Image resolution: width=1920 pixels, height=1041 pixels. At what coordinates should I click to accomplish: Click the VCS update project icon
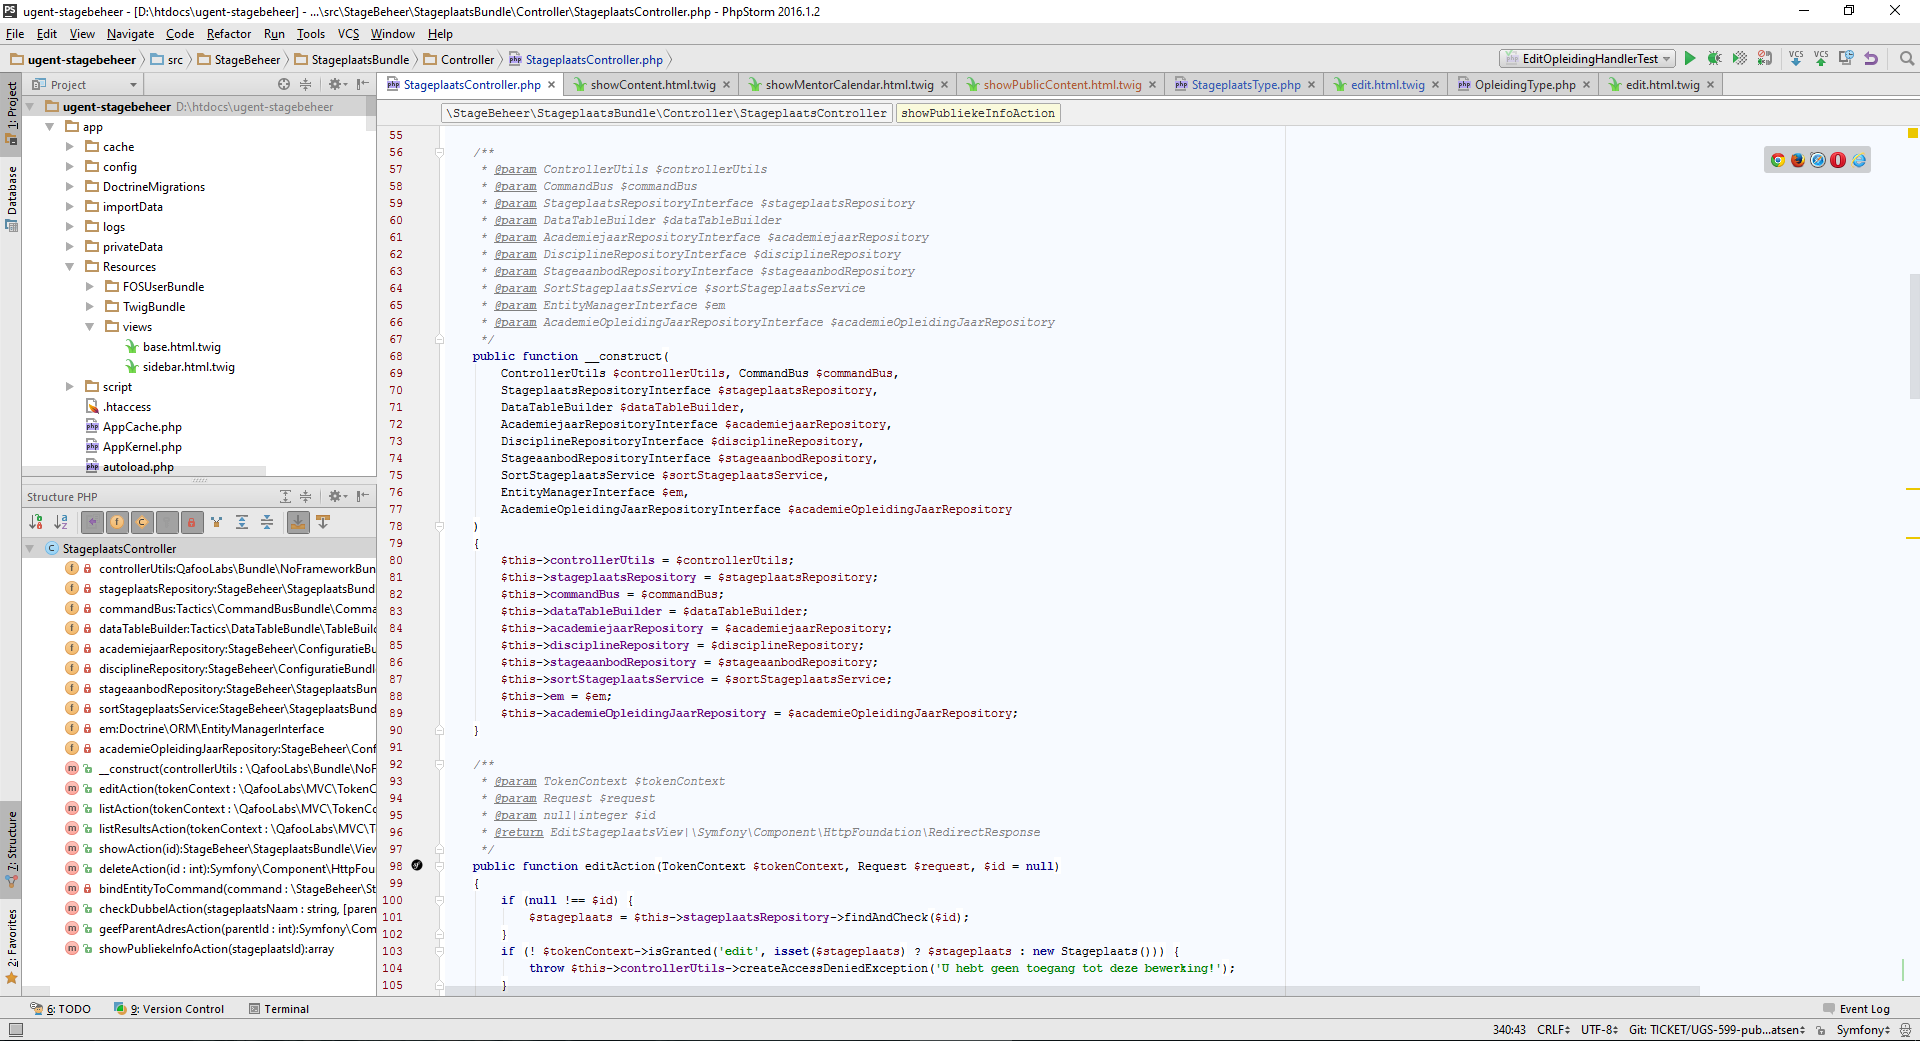coord(1796,59)
